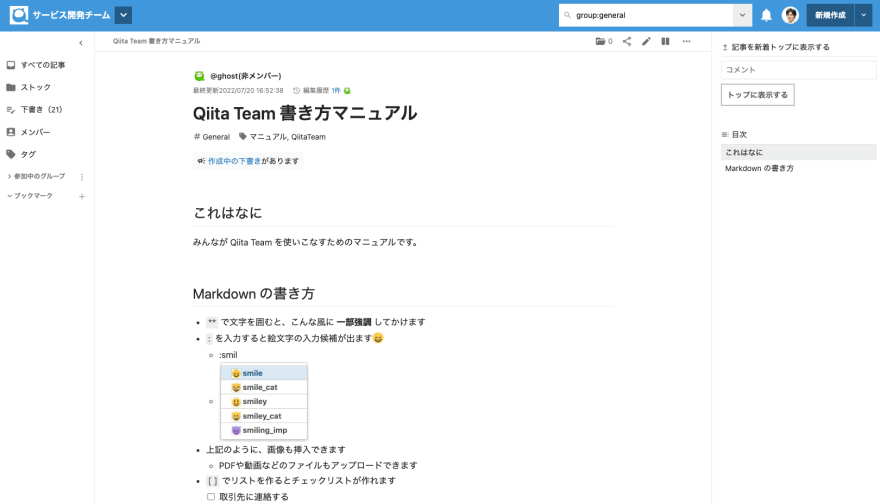Click the コメント input field
Image resolution: width=880 pixels, height=504 pixels.
798,70
